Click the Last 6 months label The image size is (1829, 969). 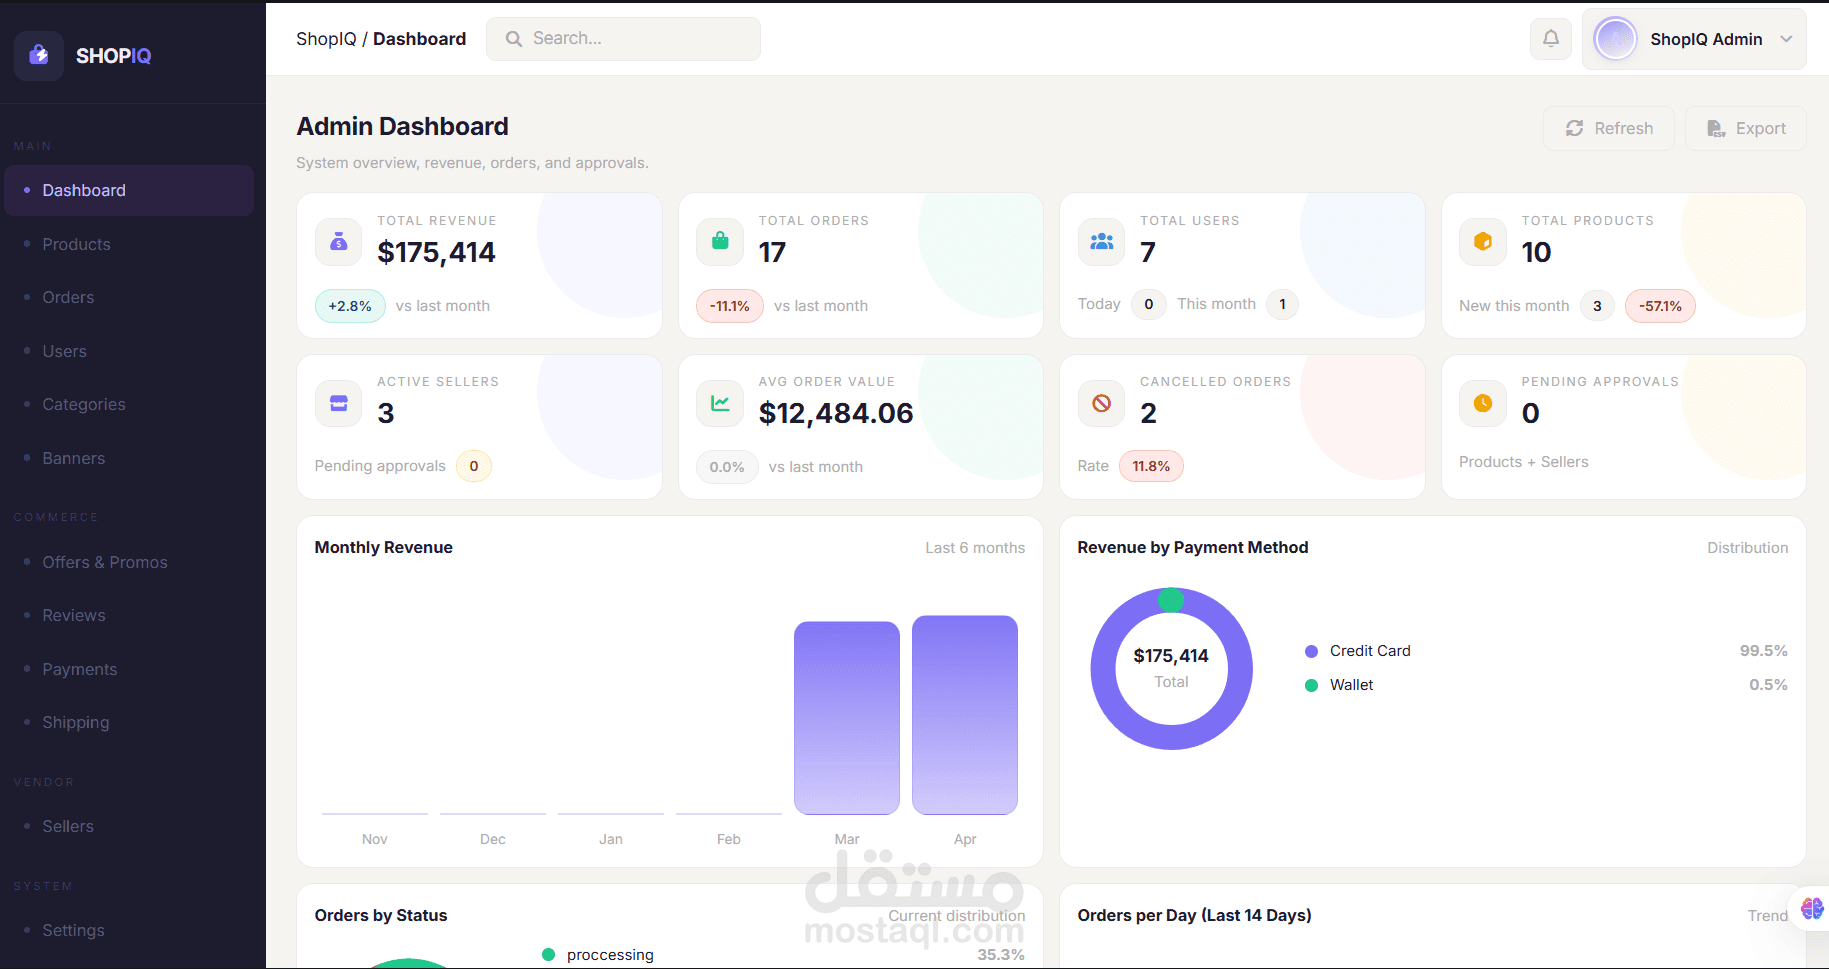tap(975, 548)
